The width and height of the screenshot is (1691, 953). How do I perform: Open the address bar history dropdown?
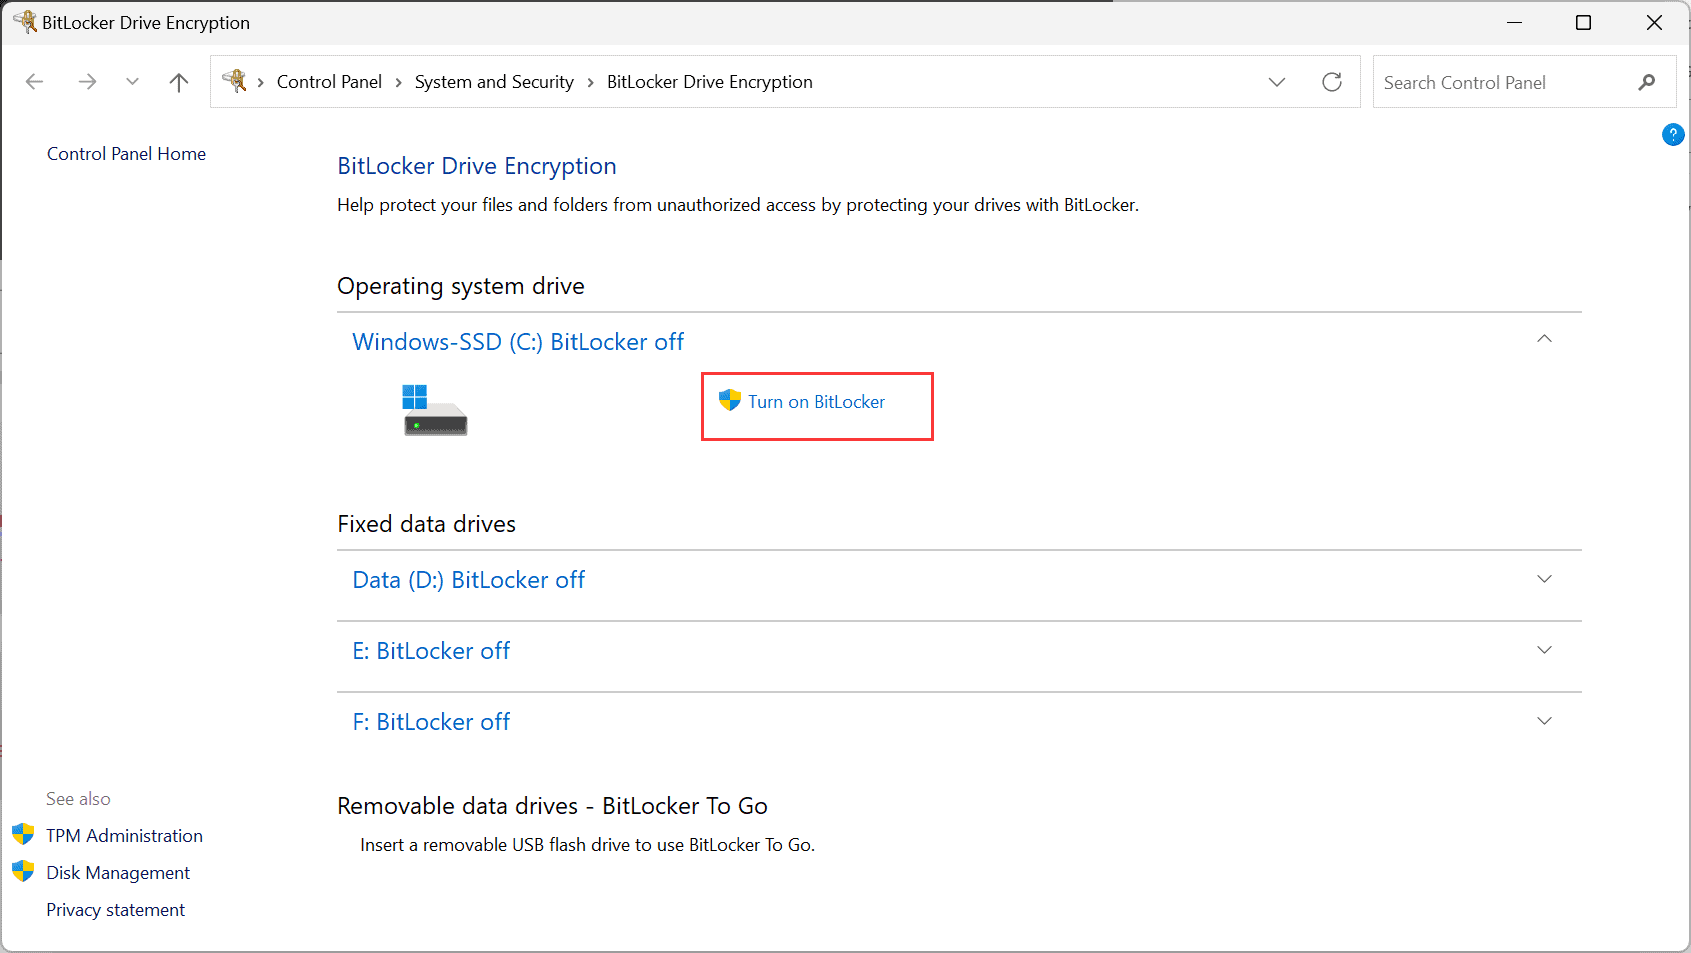coord(1277,82)
